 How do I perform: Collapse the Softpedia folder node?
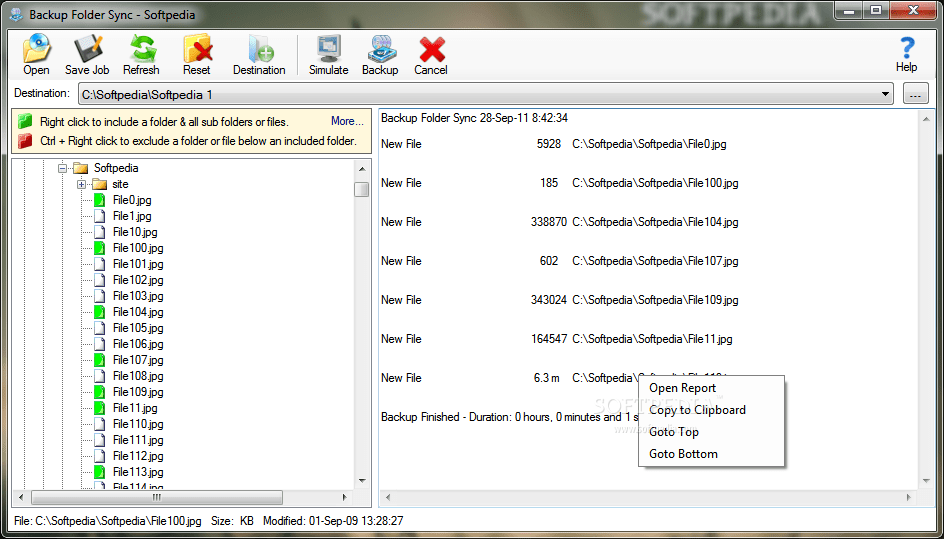(62, 169)
